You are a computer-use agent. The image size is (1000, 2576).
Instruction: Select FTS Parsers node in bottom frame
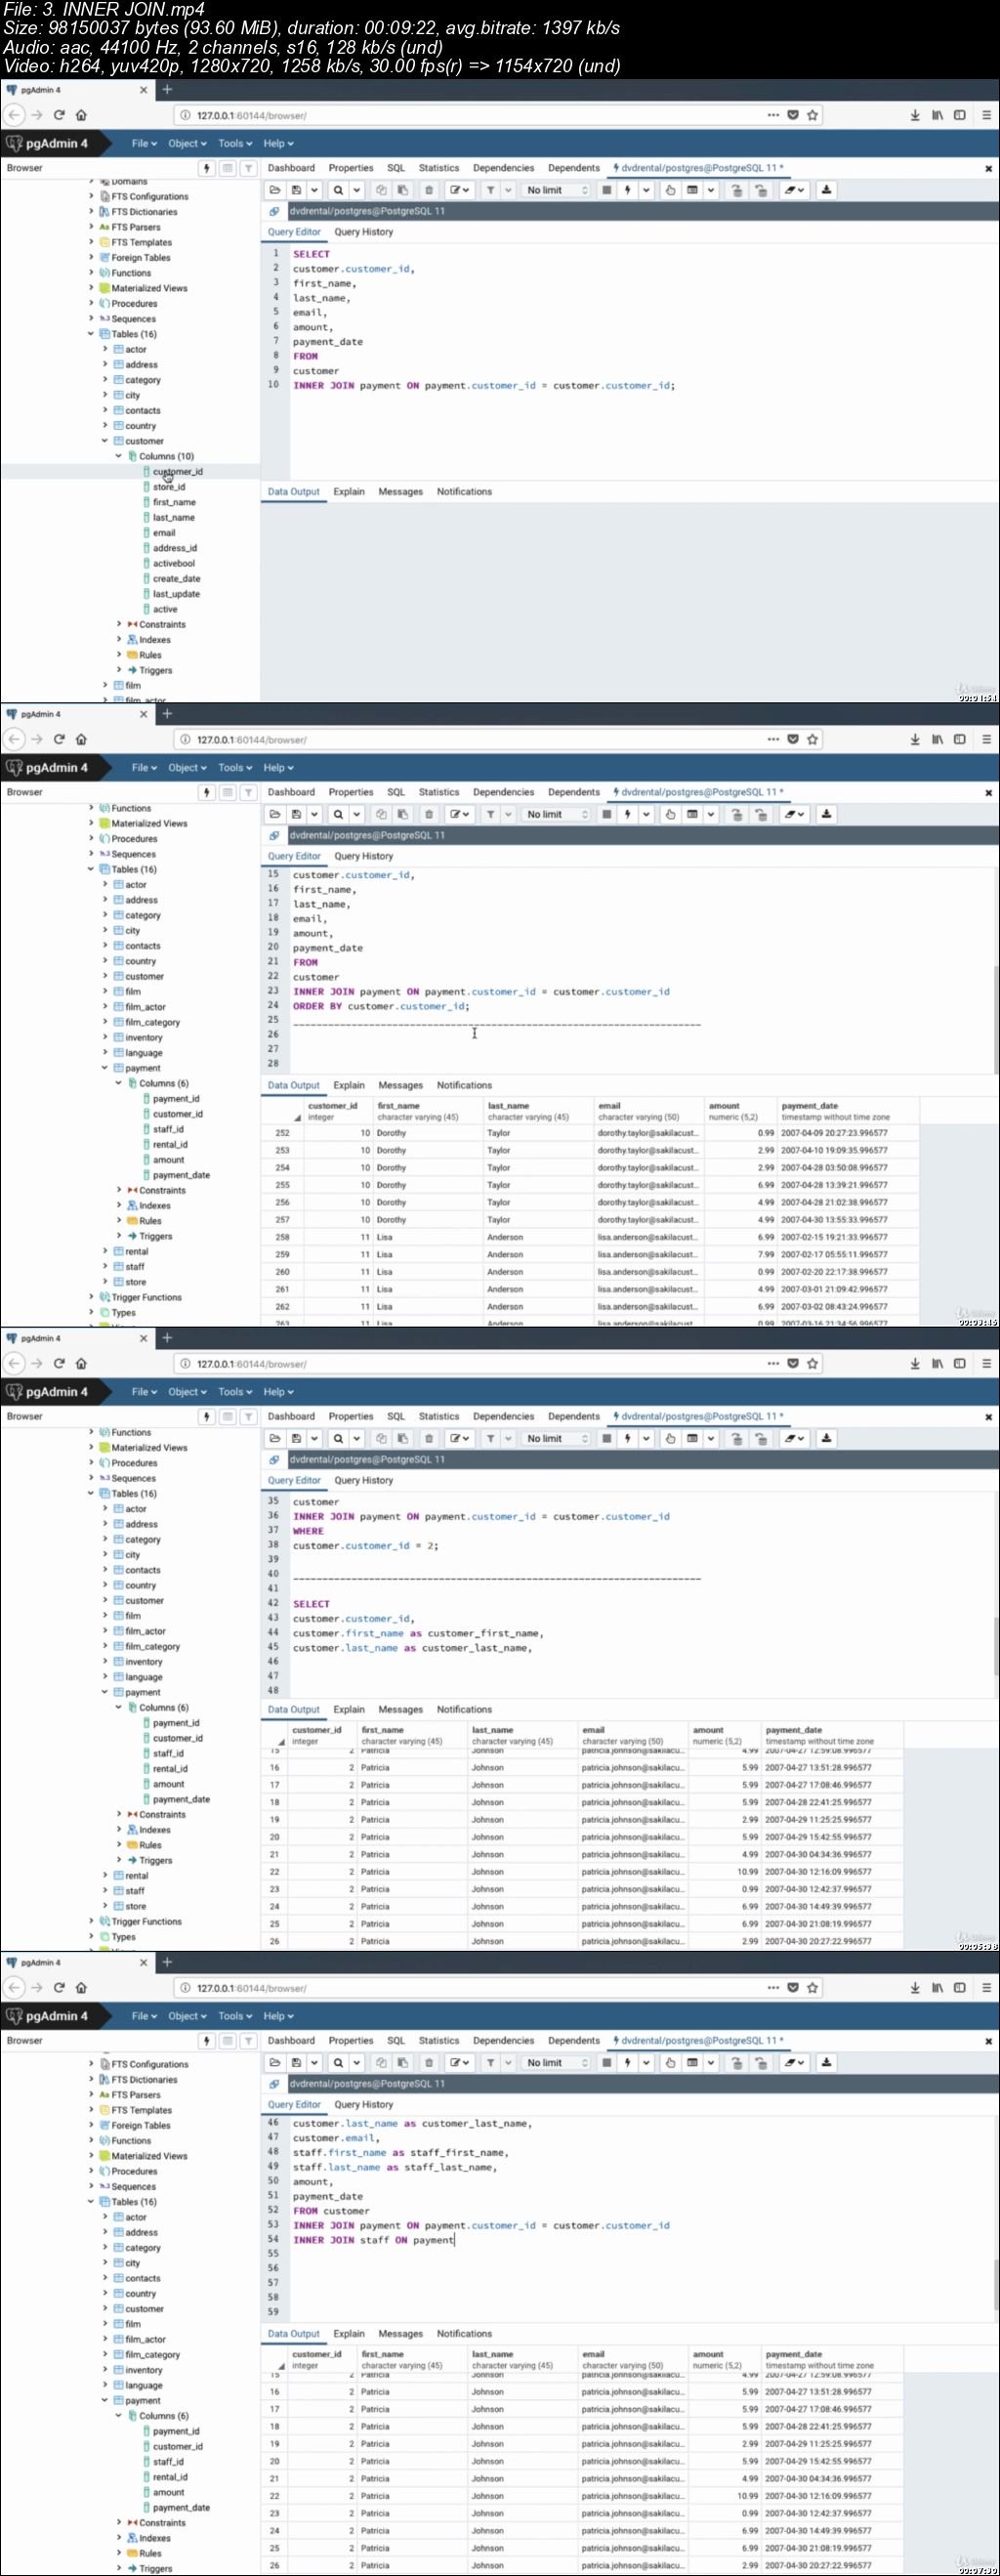coord(136,2094)
